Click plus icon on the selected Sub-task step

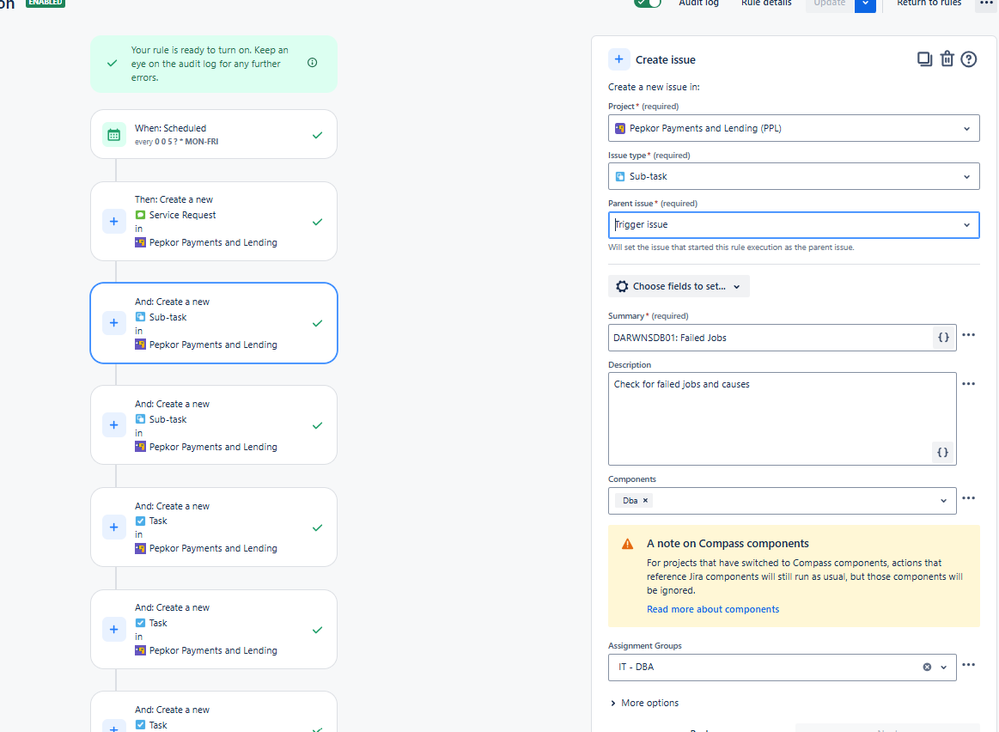(114, 323)
